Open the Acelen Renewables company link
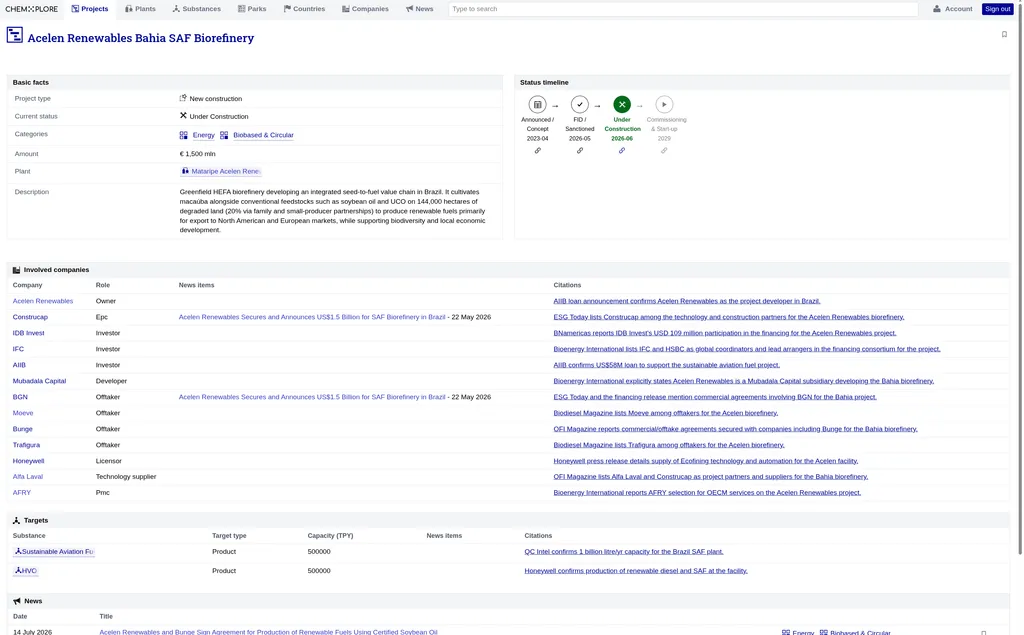 point(42,301)
